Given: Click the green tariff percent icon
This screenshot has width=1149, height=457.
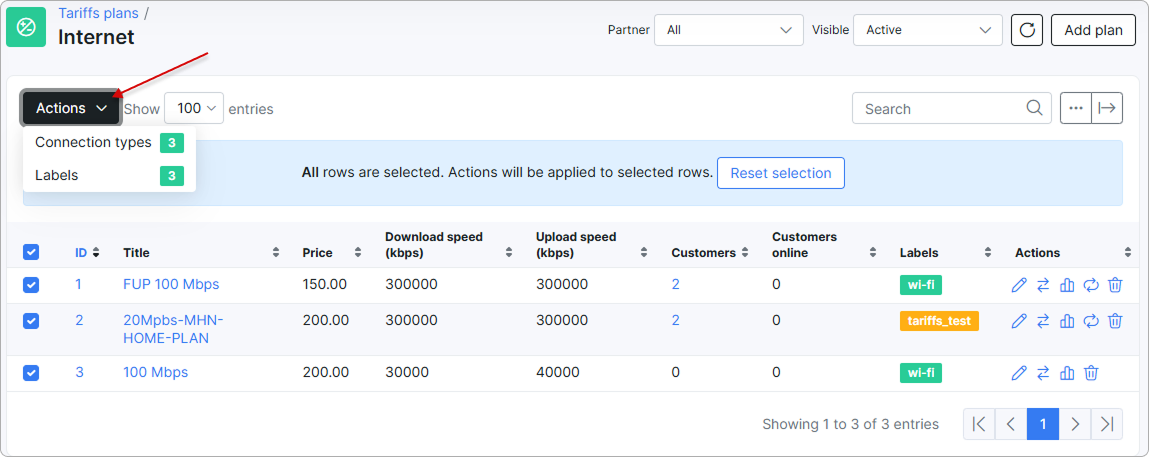Looking at the screenshot, I should pyautogui.click(x=26, y=28).
